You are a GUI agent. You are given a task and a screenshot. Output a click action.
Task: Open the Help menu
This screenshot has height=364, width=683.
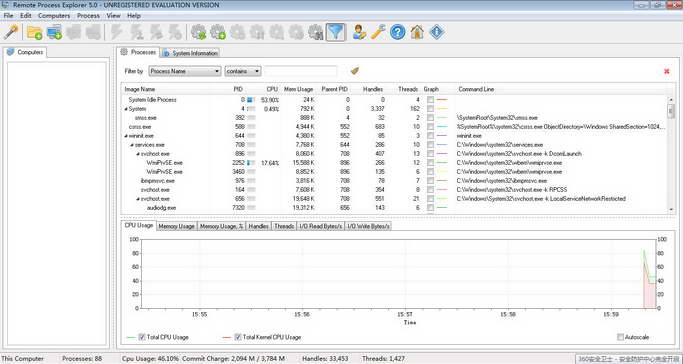[134, 16]
